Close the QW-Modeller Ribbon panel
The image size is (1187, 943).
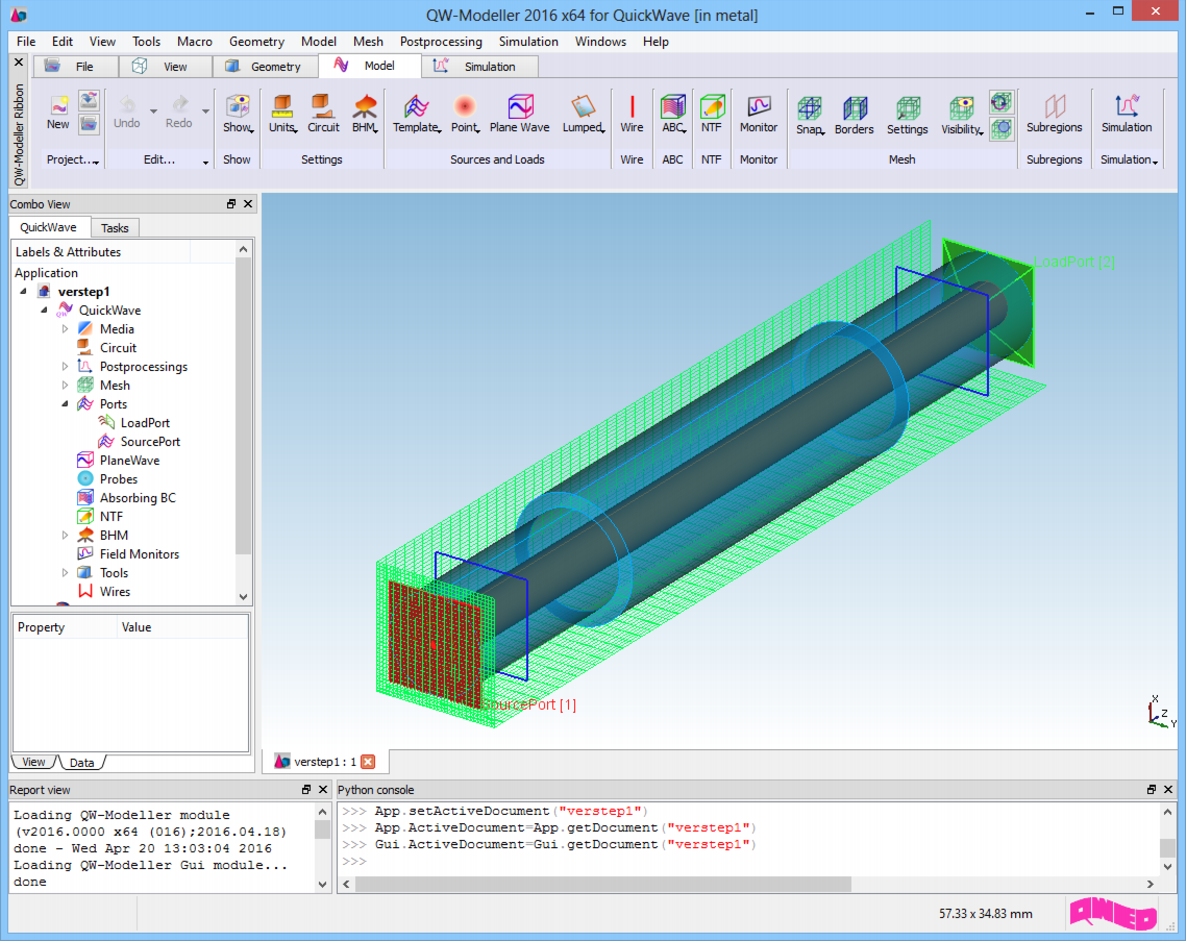pos(19,62)
